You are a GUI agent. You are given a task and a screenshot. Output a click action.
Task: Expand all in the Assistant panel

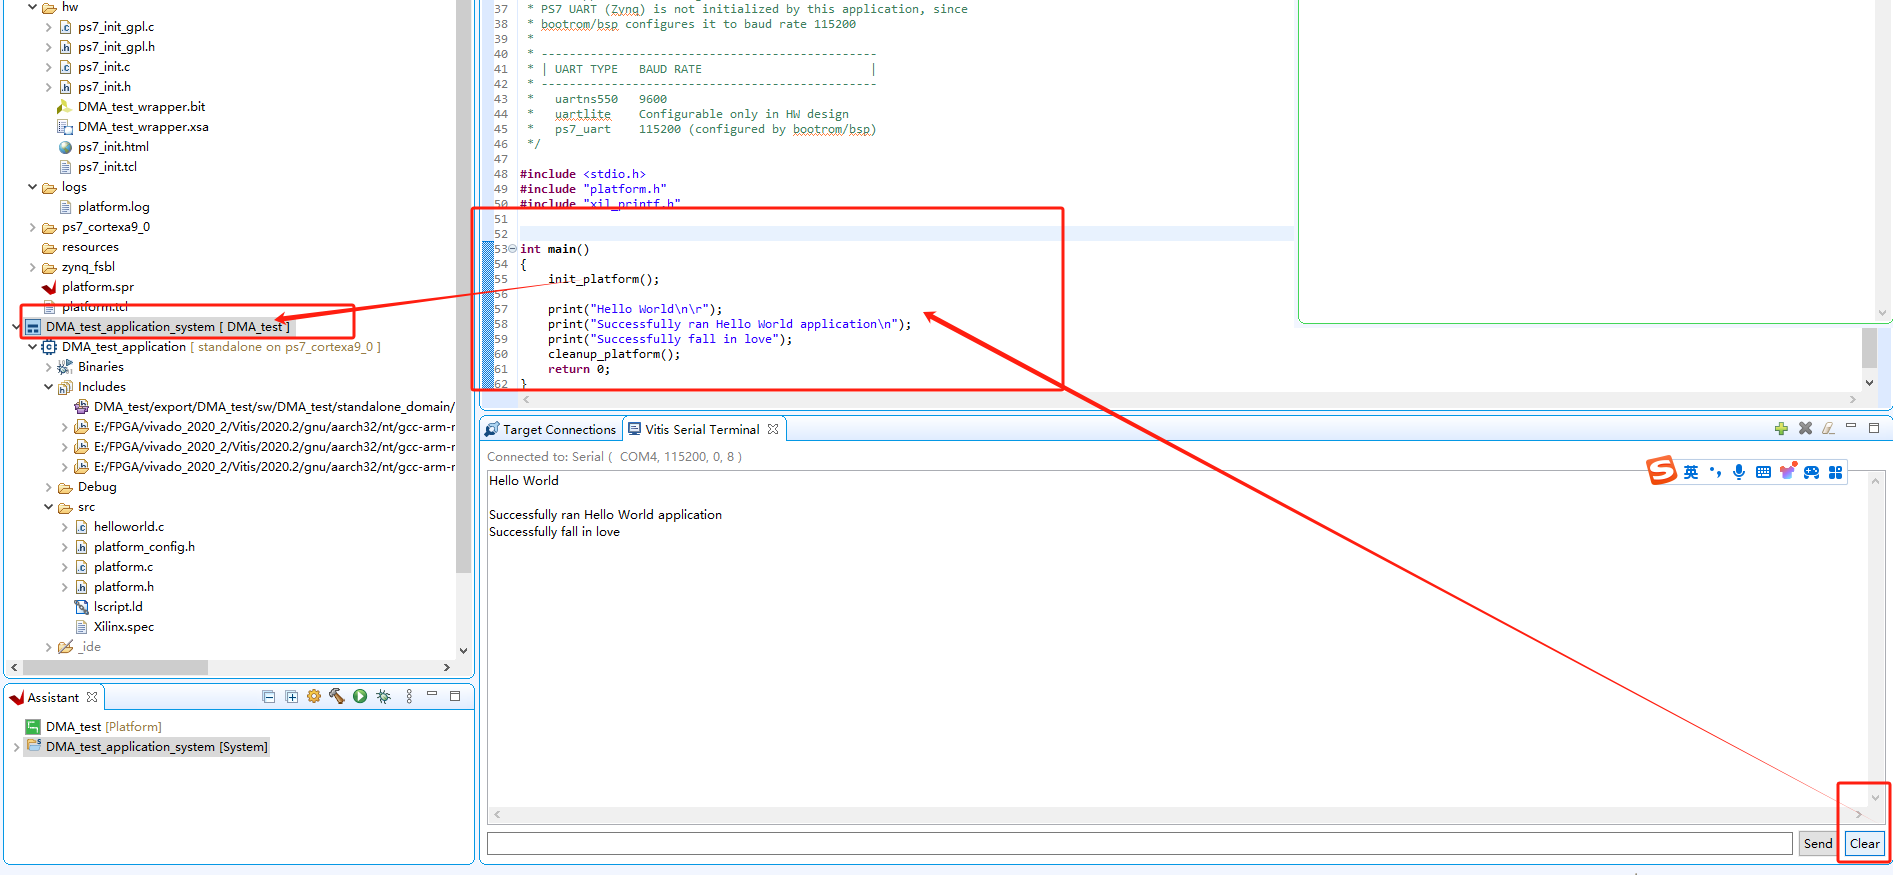pos(291,697)
